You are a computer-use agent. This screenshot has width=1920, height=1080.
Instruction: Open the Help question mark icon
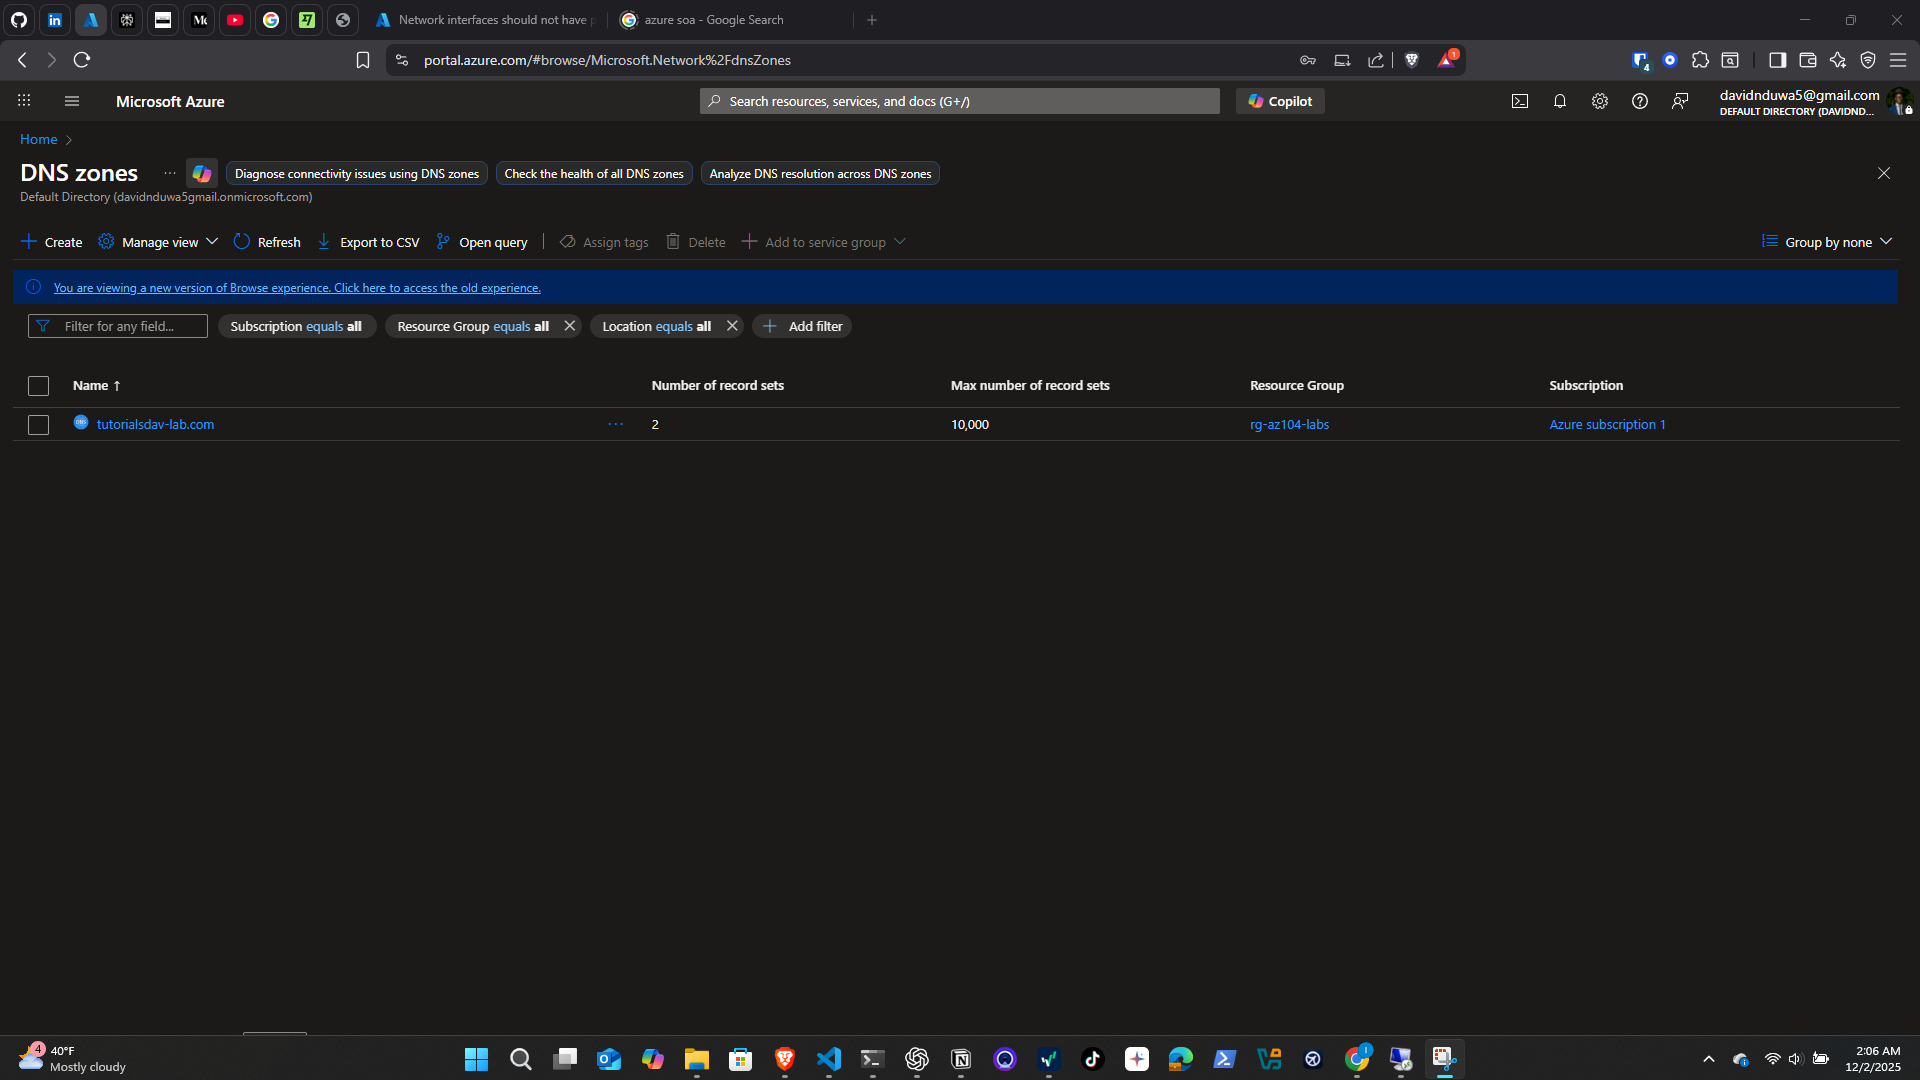click(1640, 101)
